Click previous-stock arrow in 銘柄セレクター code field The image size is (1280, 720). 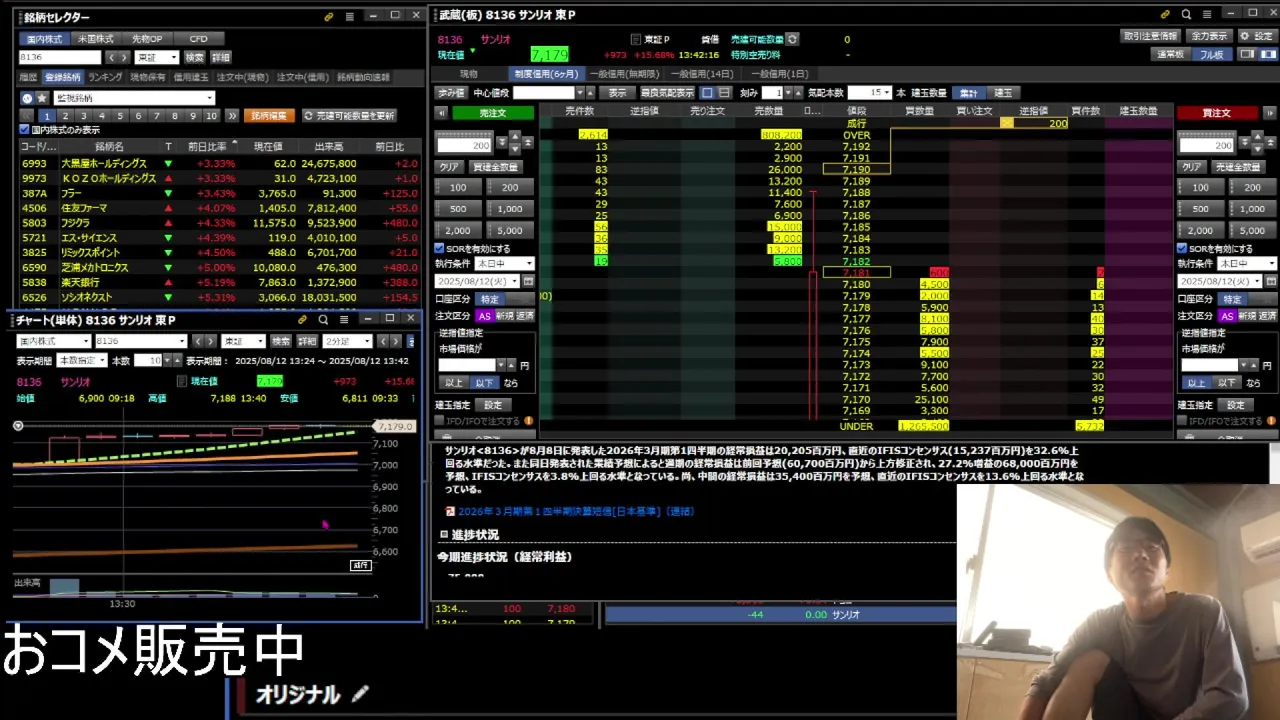(111, 58)
